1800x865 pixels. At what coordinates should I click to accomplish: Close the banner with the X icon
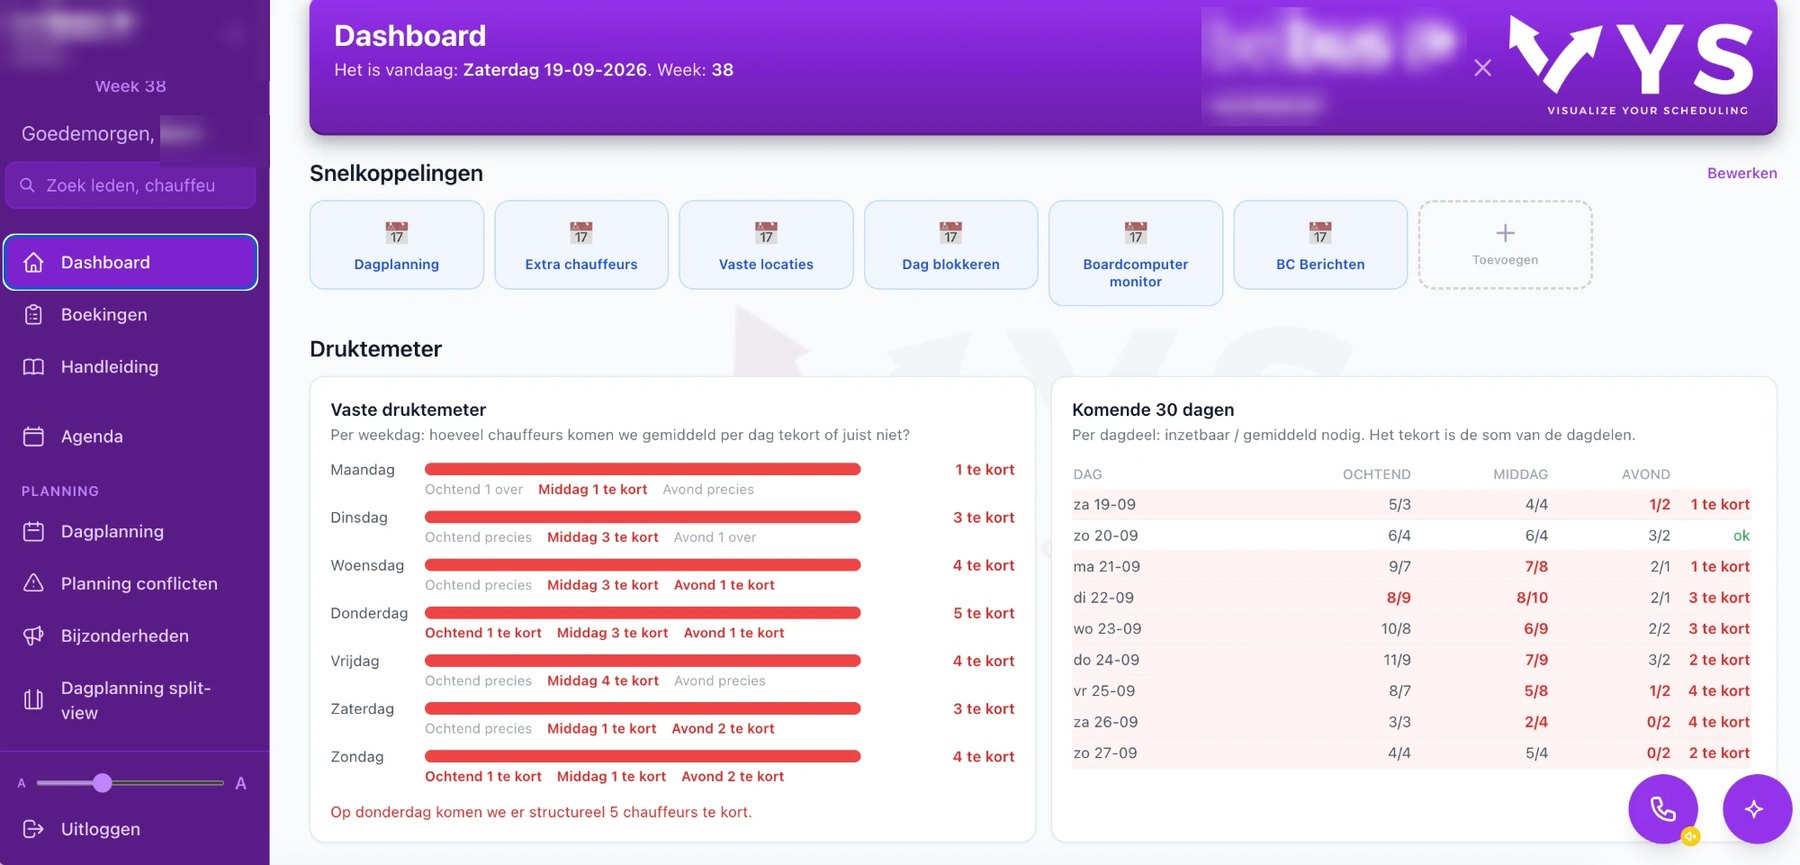click(x=1483, y=68)
